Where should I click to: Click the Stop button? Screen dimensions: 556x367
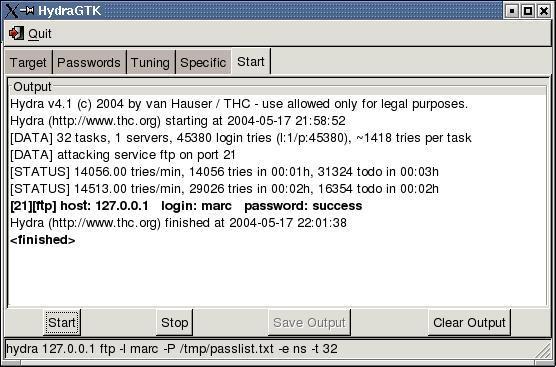(174, 322)
